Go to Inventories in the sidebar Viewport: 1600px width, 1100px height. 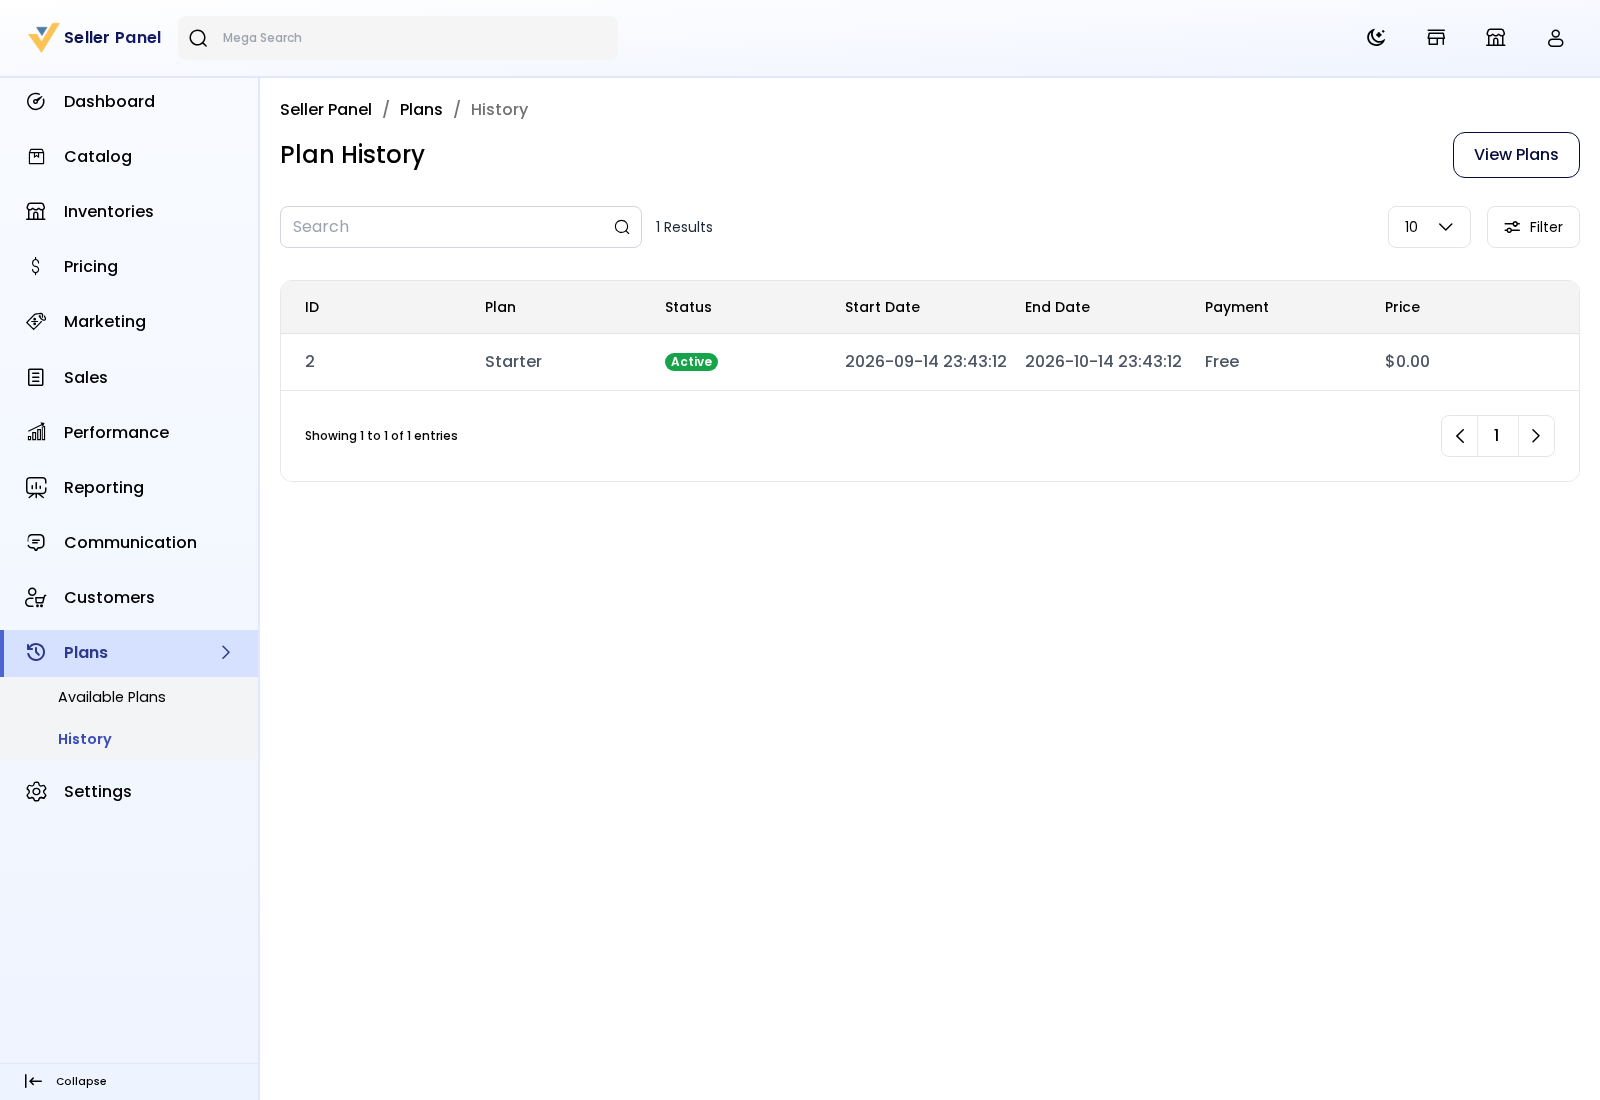130,212
